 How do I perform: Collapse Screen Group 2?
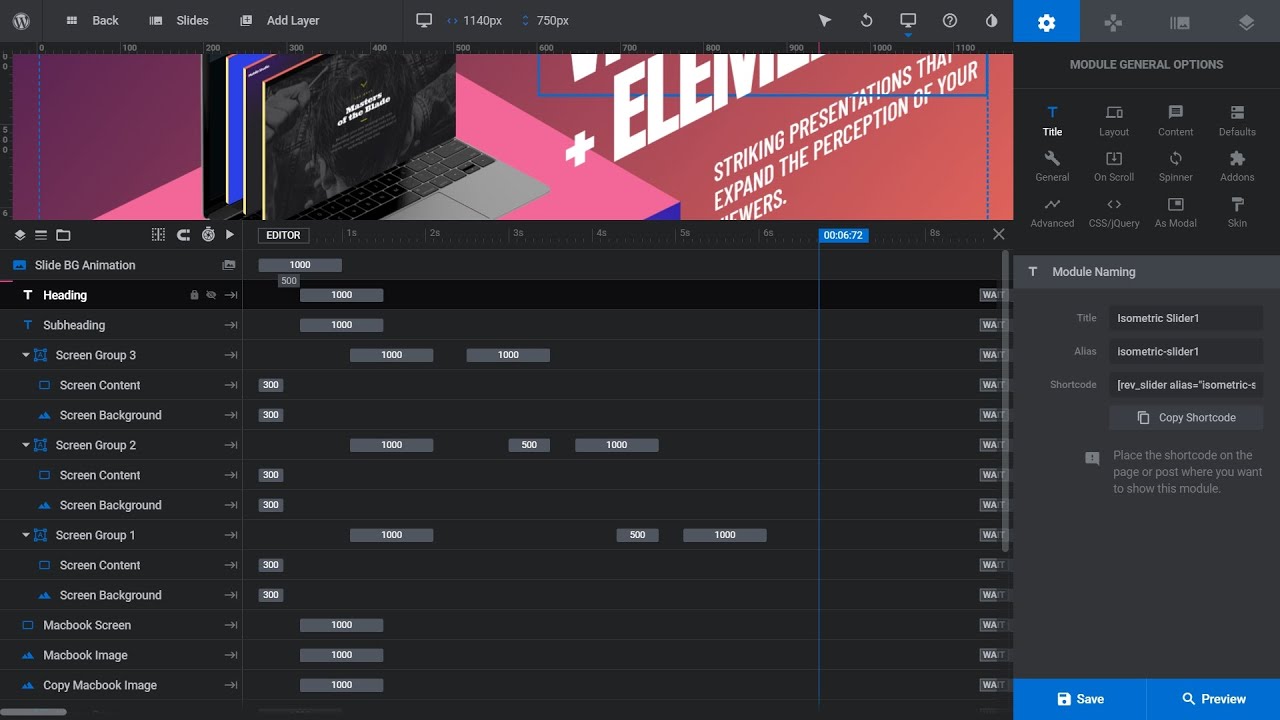click(x=26, y=445)
